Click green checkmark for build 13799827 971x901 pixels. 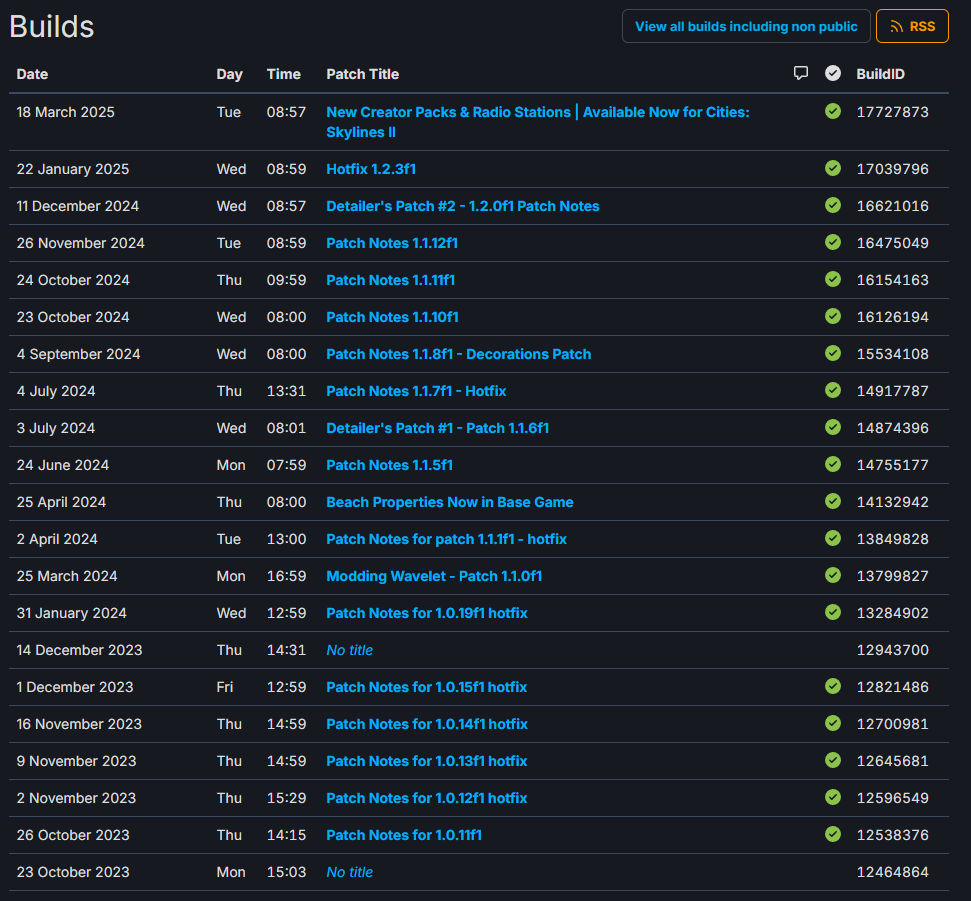click(x=833, y=576)
